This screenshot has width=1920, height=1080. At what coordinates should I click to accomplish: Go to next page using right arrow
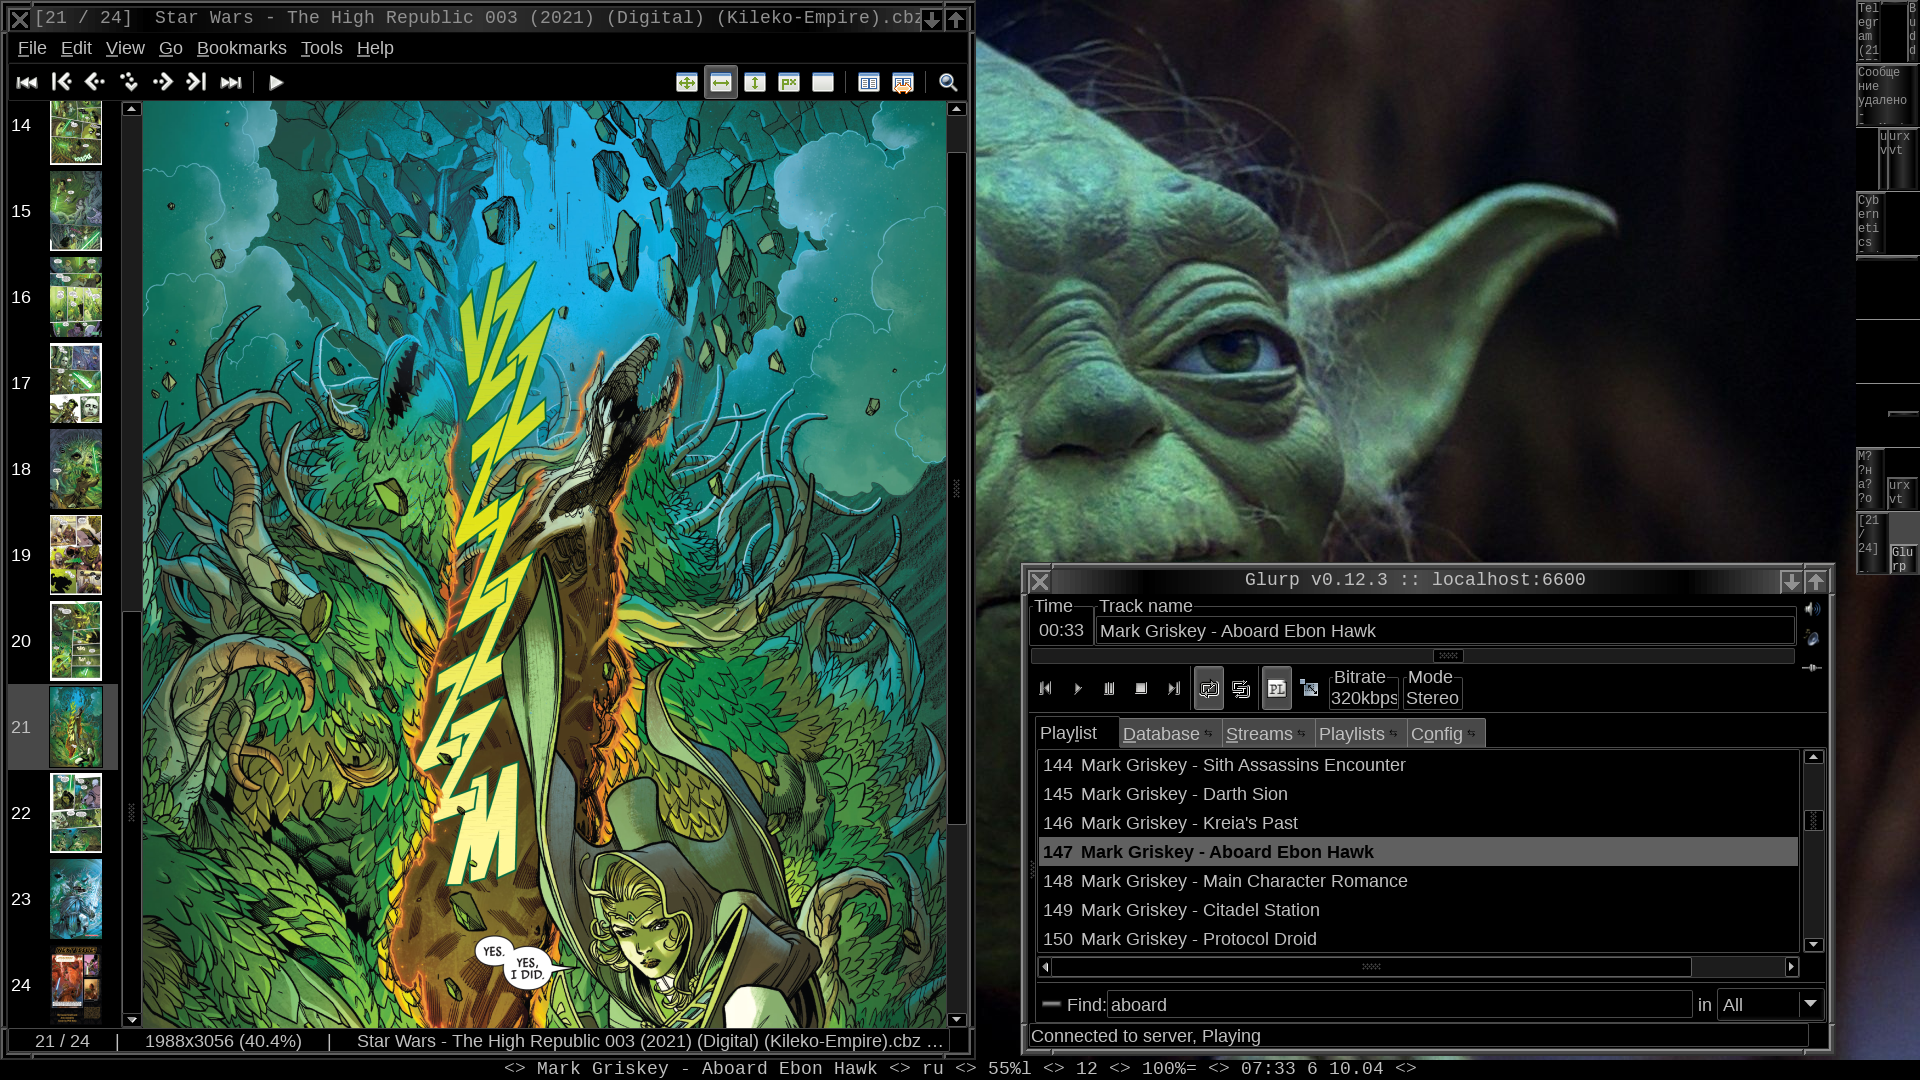163,83
